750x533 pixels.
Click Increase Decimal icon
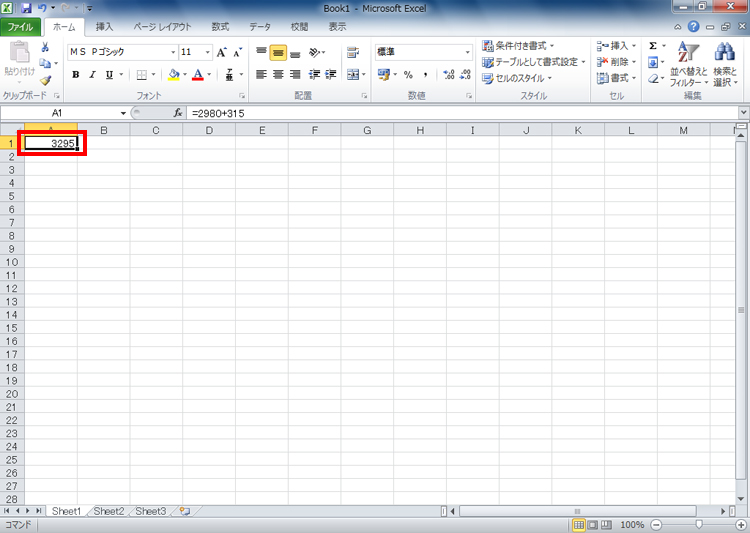pos(449,75)
